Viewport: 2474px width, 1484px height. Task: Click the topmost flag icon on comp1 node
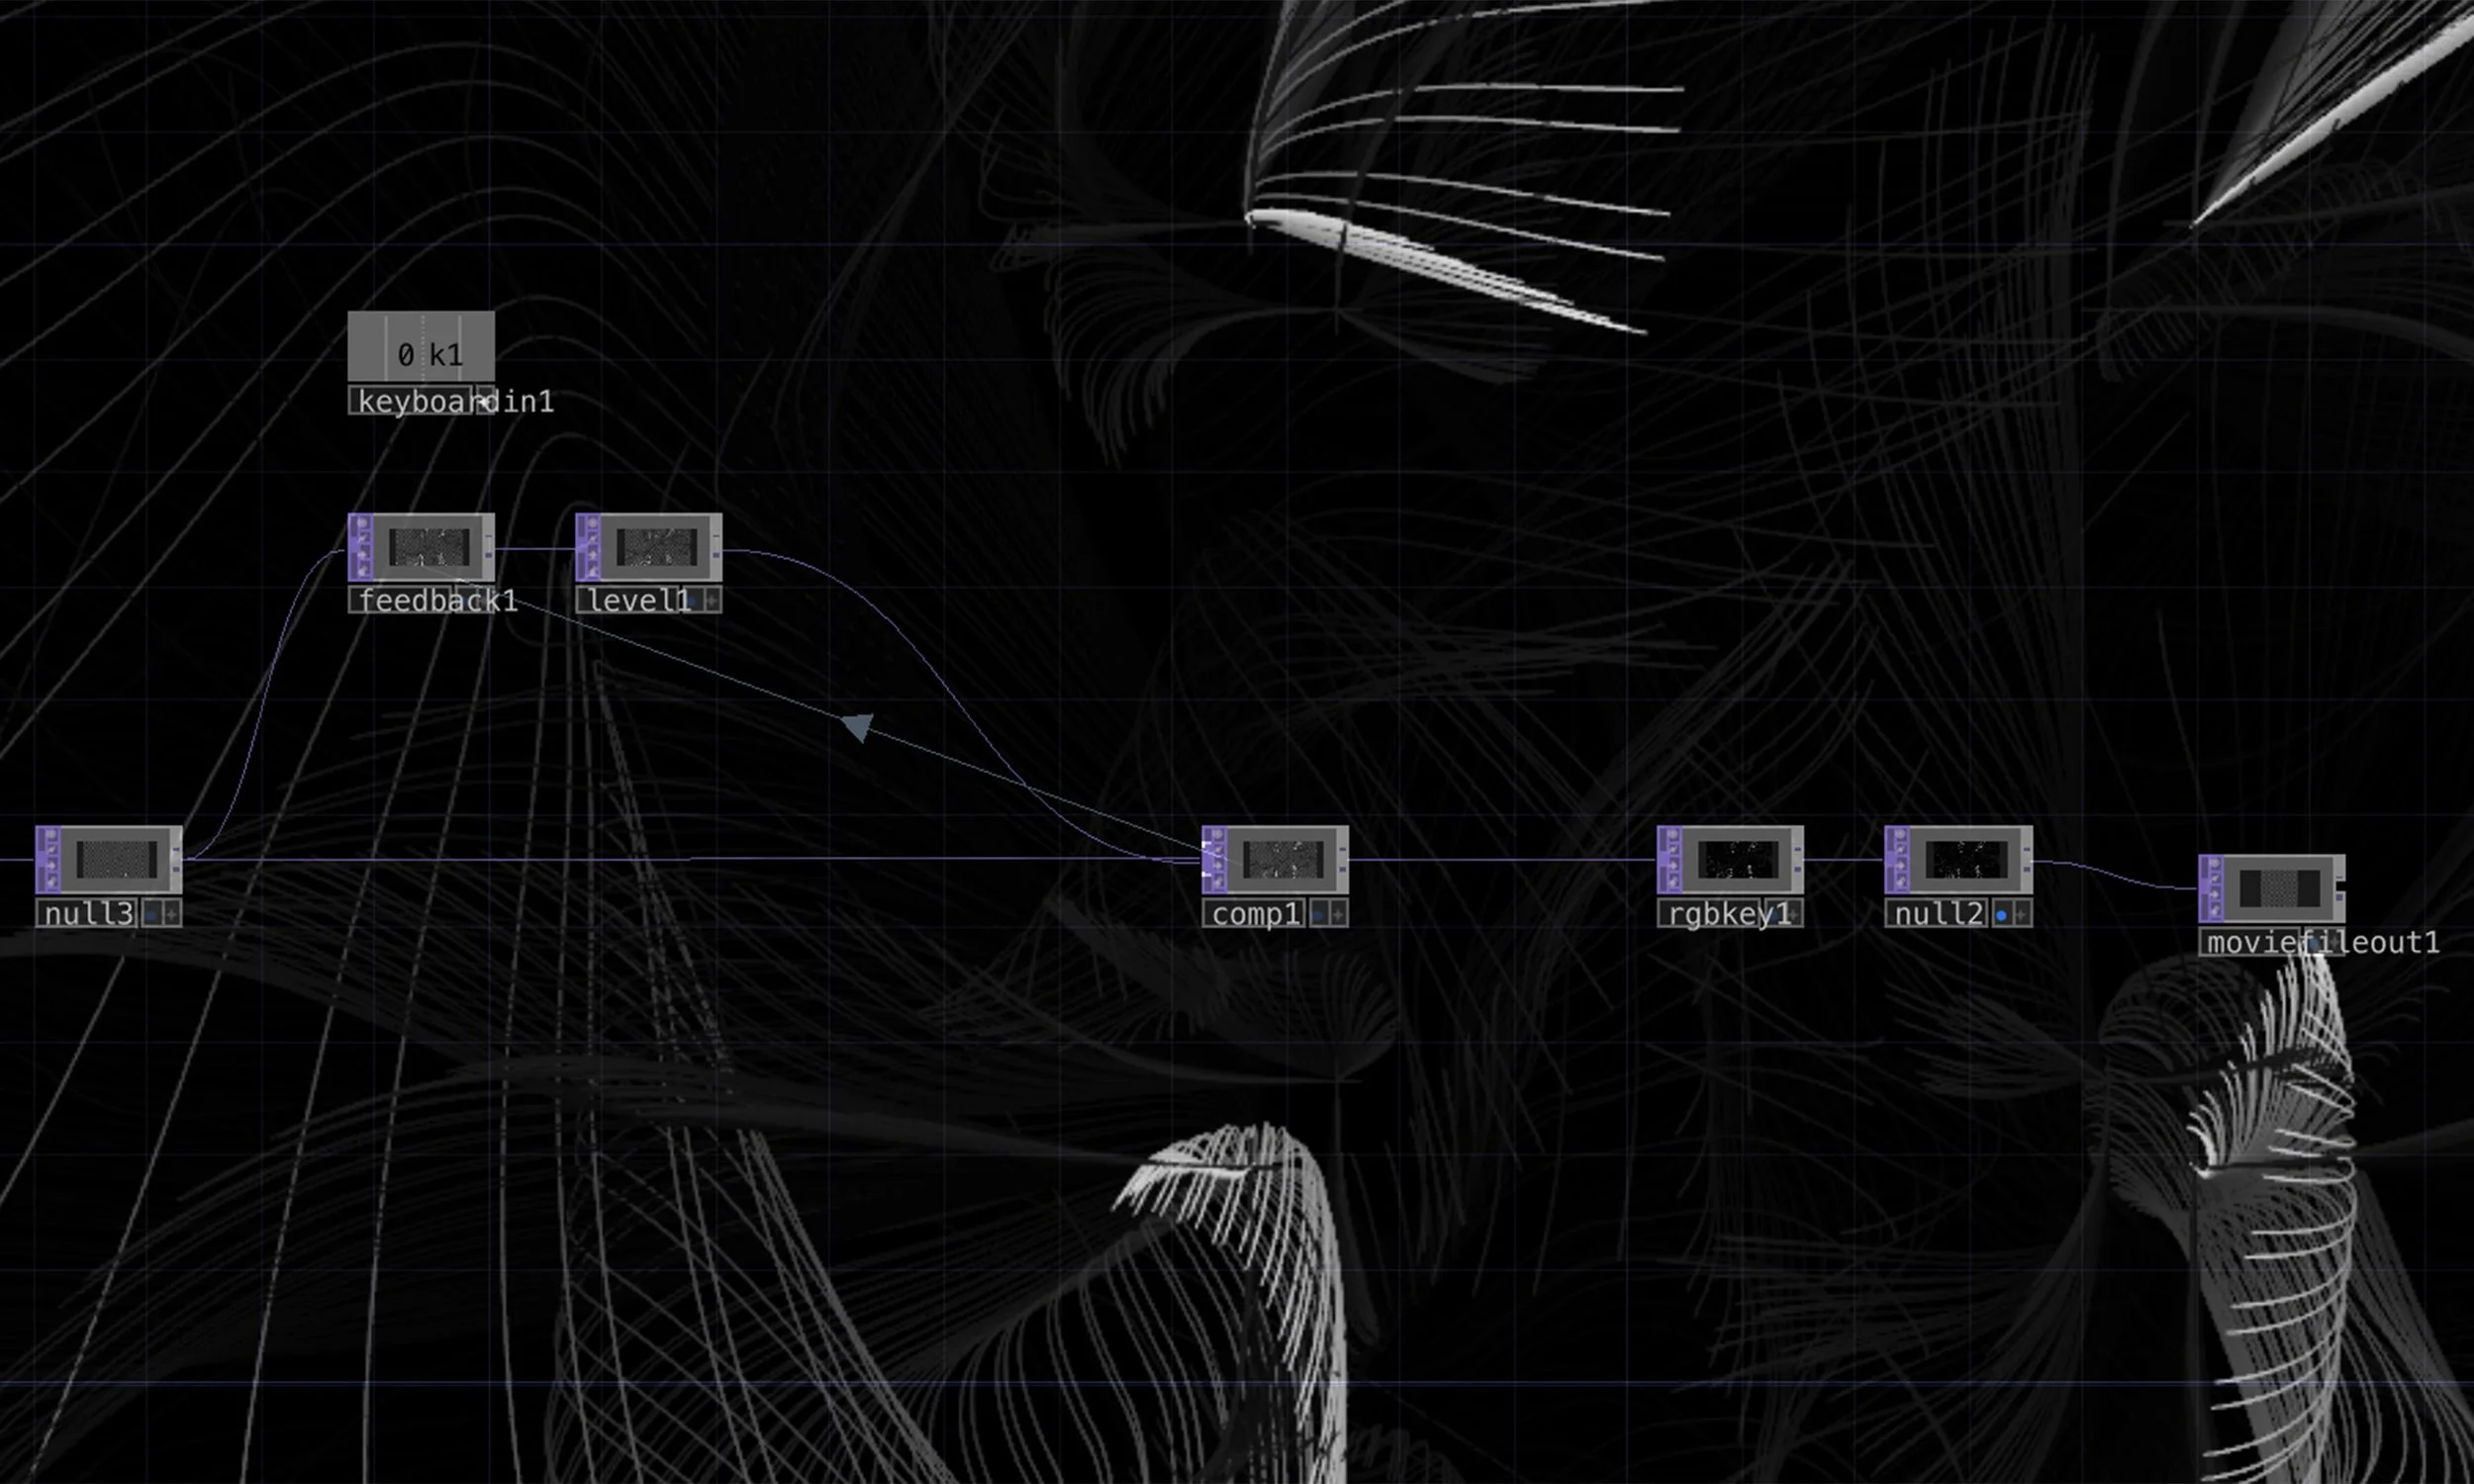[1218, 835]
